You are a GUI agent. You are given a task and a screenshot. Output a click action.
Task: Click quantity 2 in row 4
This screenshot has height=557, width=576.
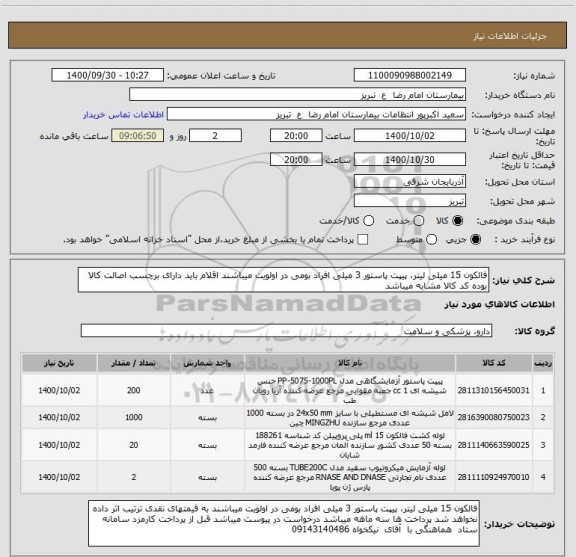pos(134,477)
